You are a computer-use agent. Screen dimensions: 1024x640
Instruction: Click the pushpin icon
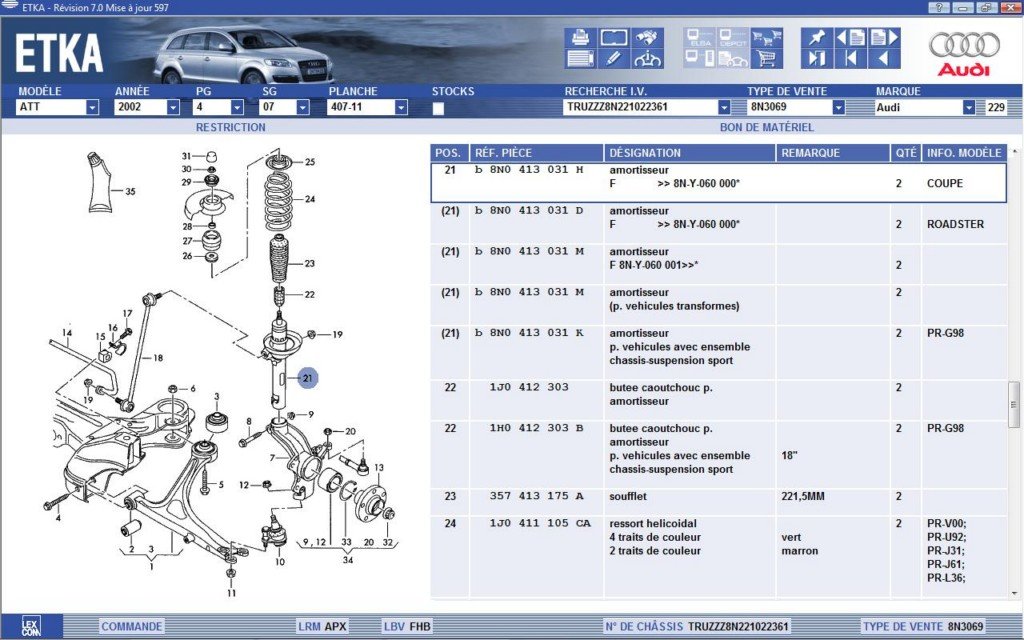pyautogui.click(x=817, y=38)
